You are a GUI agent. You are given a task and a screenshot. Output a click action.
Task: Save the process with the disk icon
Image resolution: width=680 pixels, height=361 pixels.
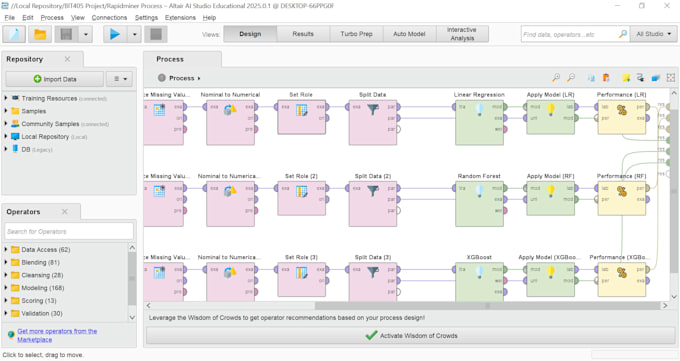[66, 34]
